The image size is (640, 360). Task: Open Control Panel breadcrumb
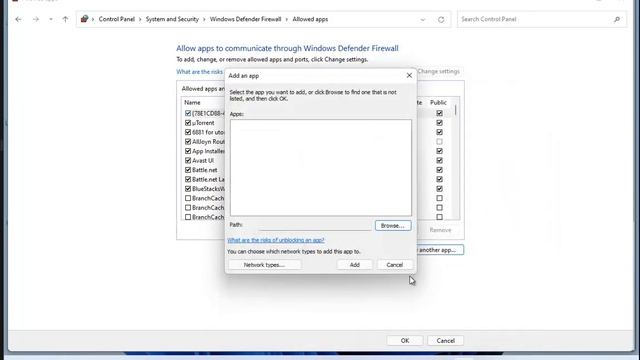(117, 19)
